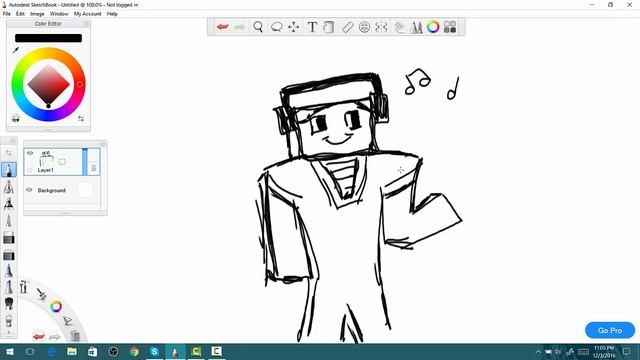Screen dimensions: 640x360
Task: Select the Background layer row
Action: point(62,190)
